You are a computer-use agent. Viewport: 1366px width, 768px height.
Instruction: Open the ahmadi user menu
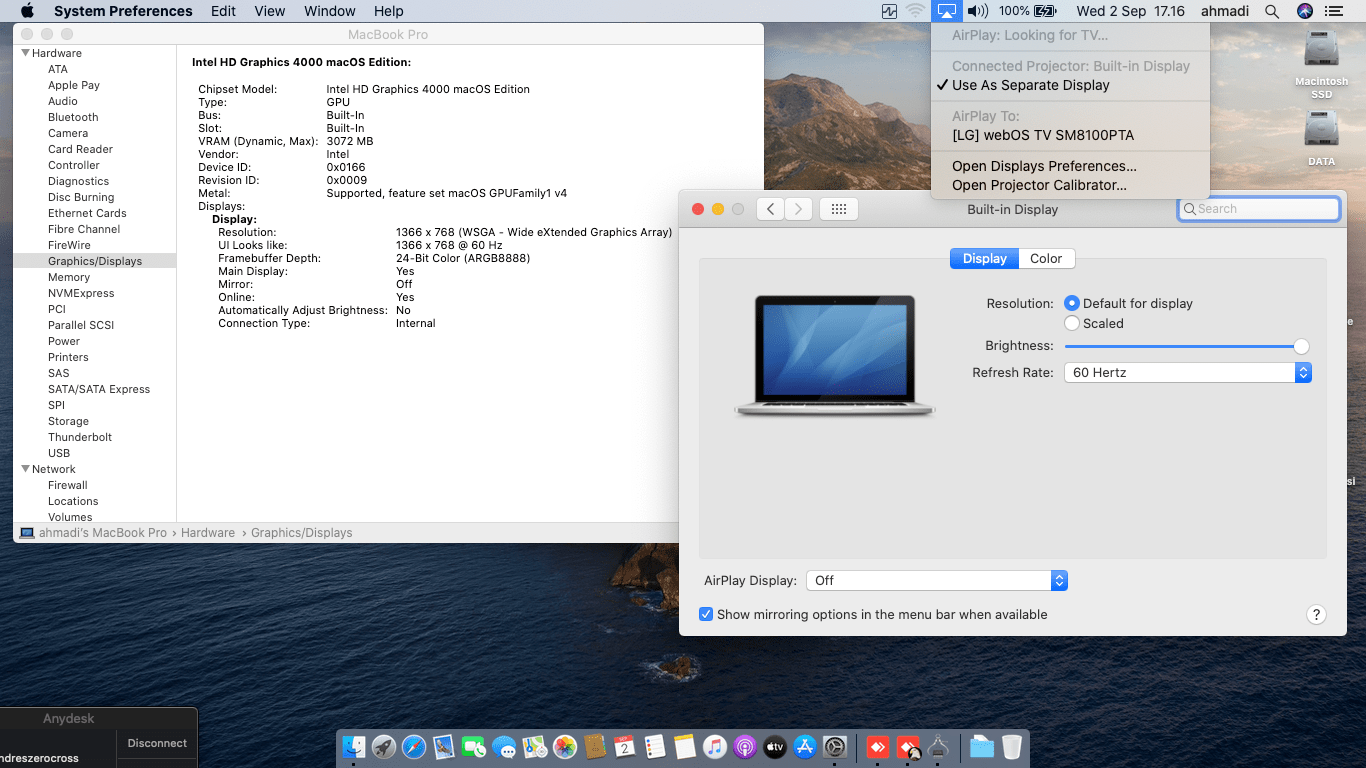tap(1223, 11)
